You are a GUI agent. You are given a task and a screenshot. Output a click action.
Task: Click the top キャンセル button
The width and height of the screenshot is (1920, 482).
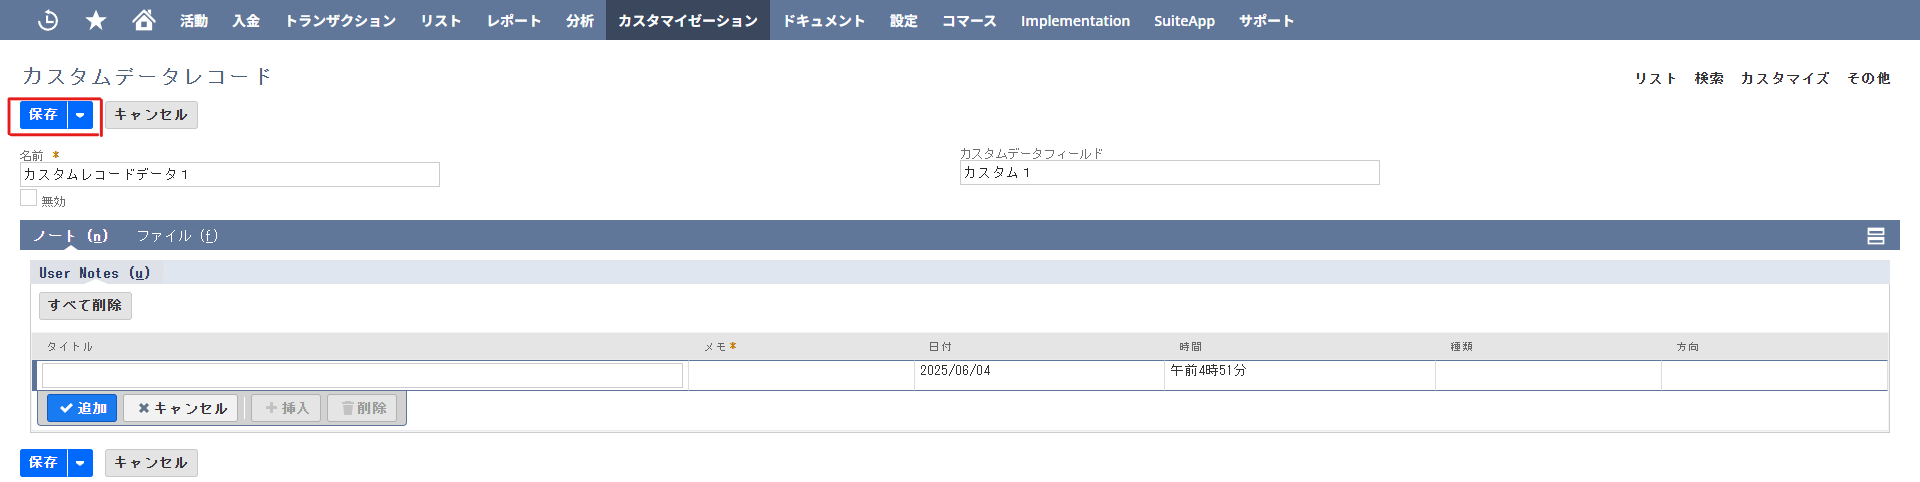pos(151,115)
